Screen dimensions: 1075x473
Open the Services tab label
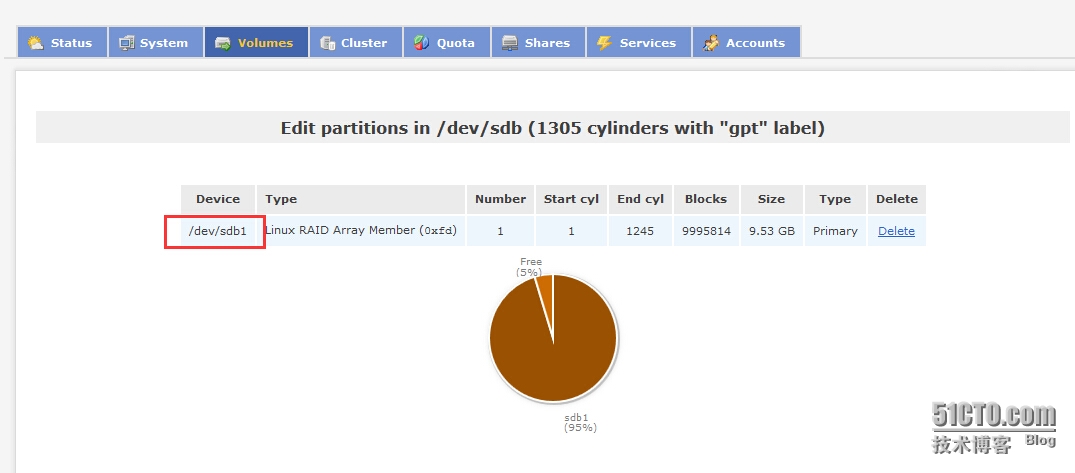[648, 43]
